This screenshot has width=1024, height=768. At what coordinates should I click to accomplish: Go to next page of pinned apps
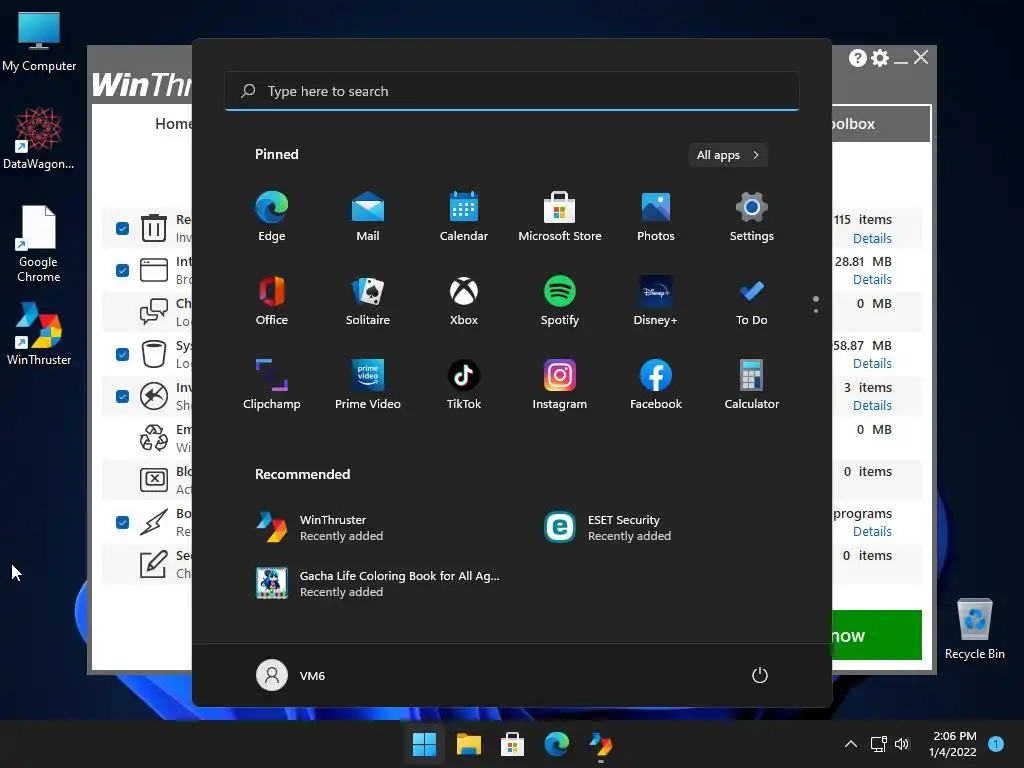[816, 311]
